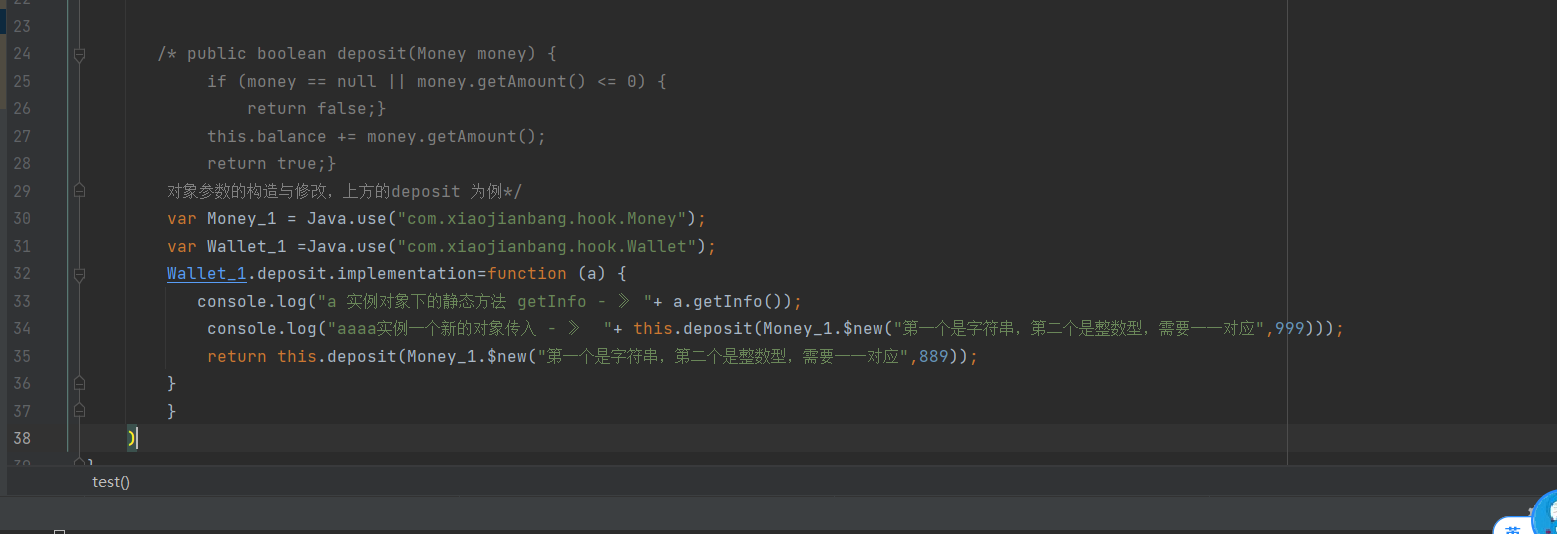This screenshot has width=1557, height=534.
Task: Click the input method language bubble
Action: (1513, 527)
